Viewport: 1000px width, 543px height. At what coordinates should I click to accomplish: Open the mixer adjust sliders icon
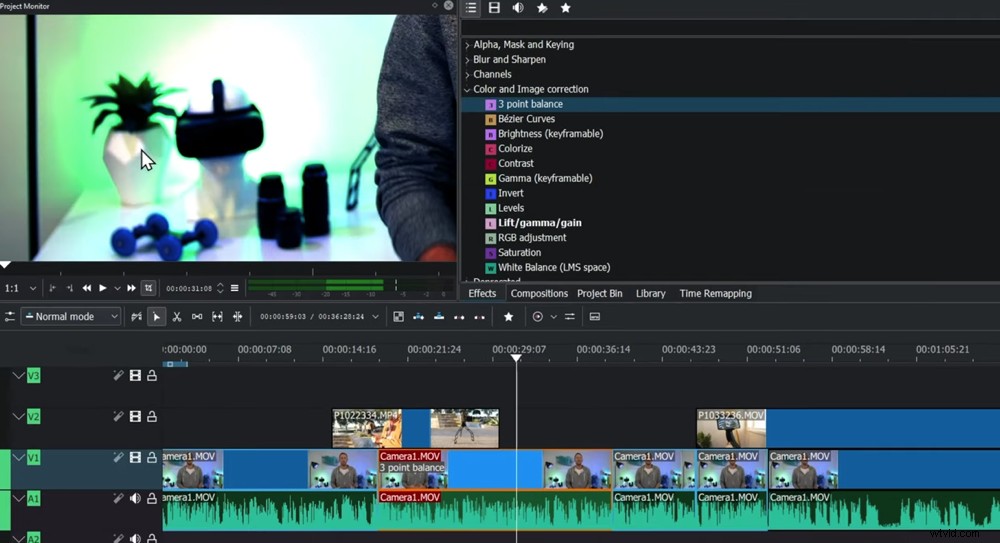pyautogui.click(x=570, y=316)
